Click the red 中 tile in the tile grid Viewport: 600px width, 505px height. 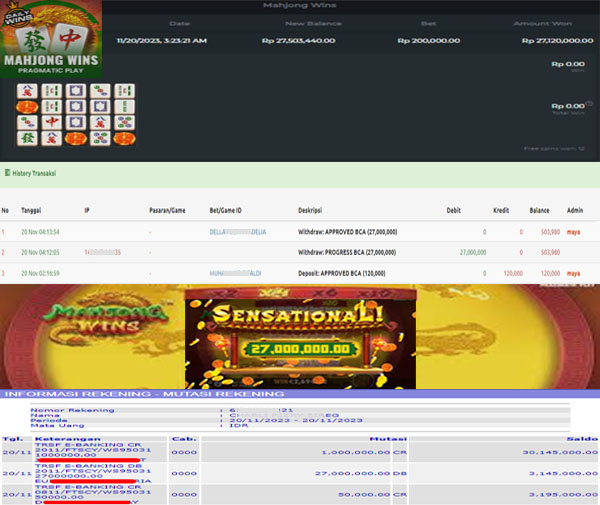tap(52, 122)
